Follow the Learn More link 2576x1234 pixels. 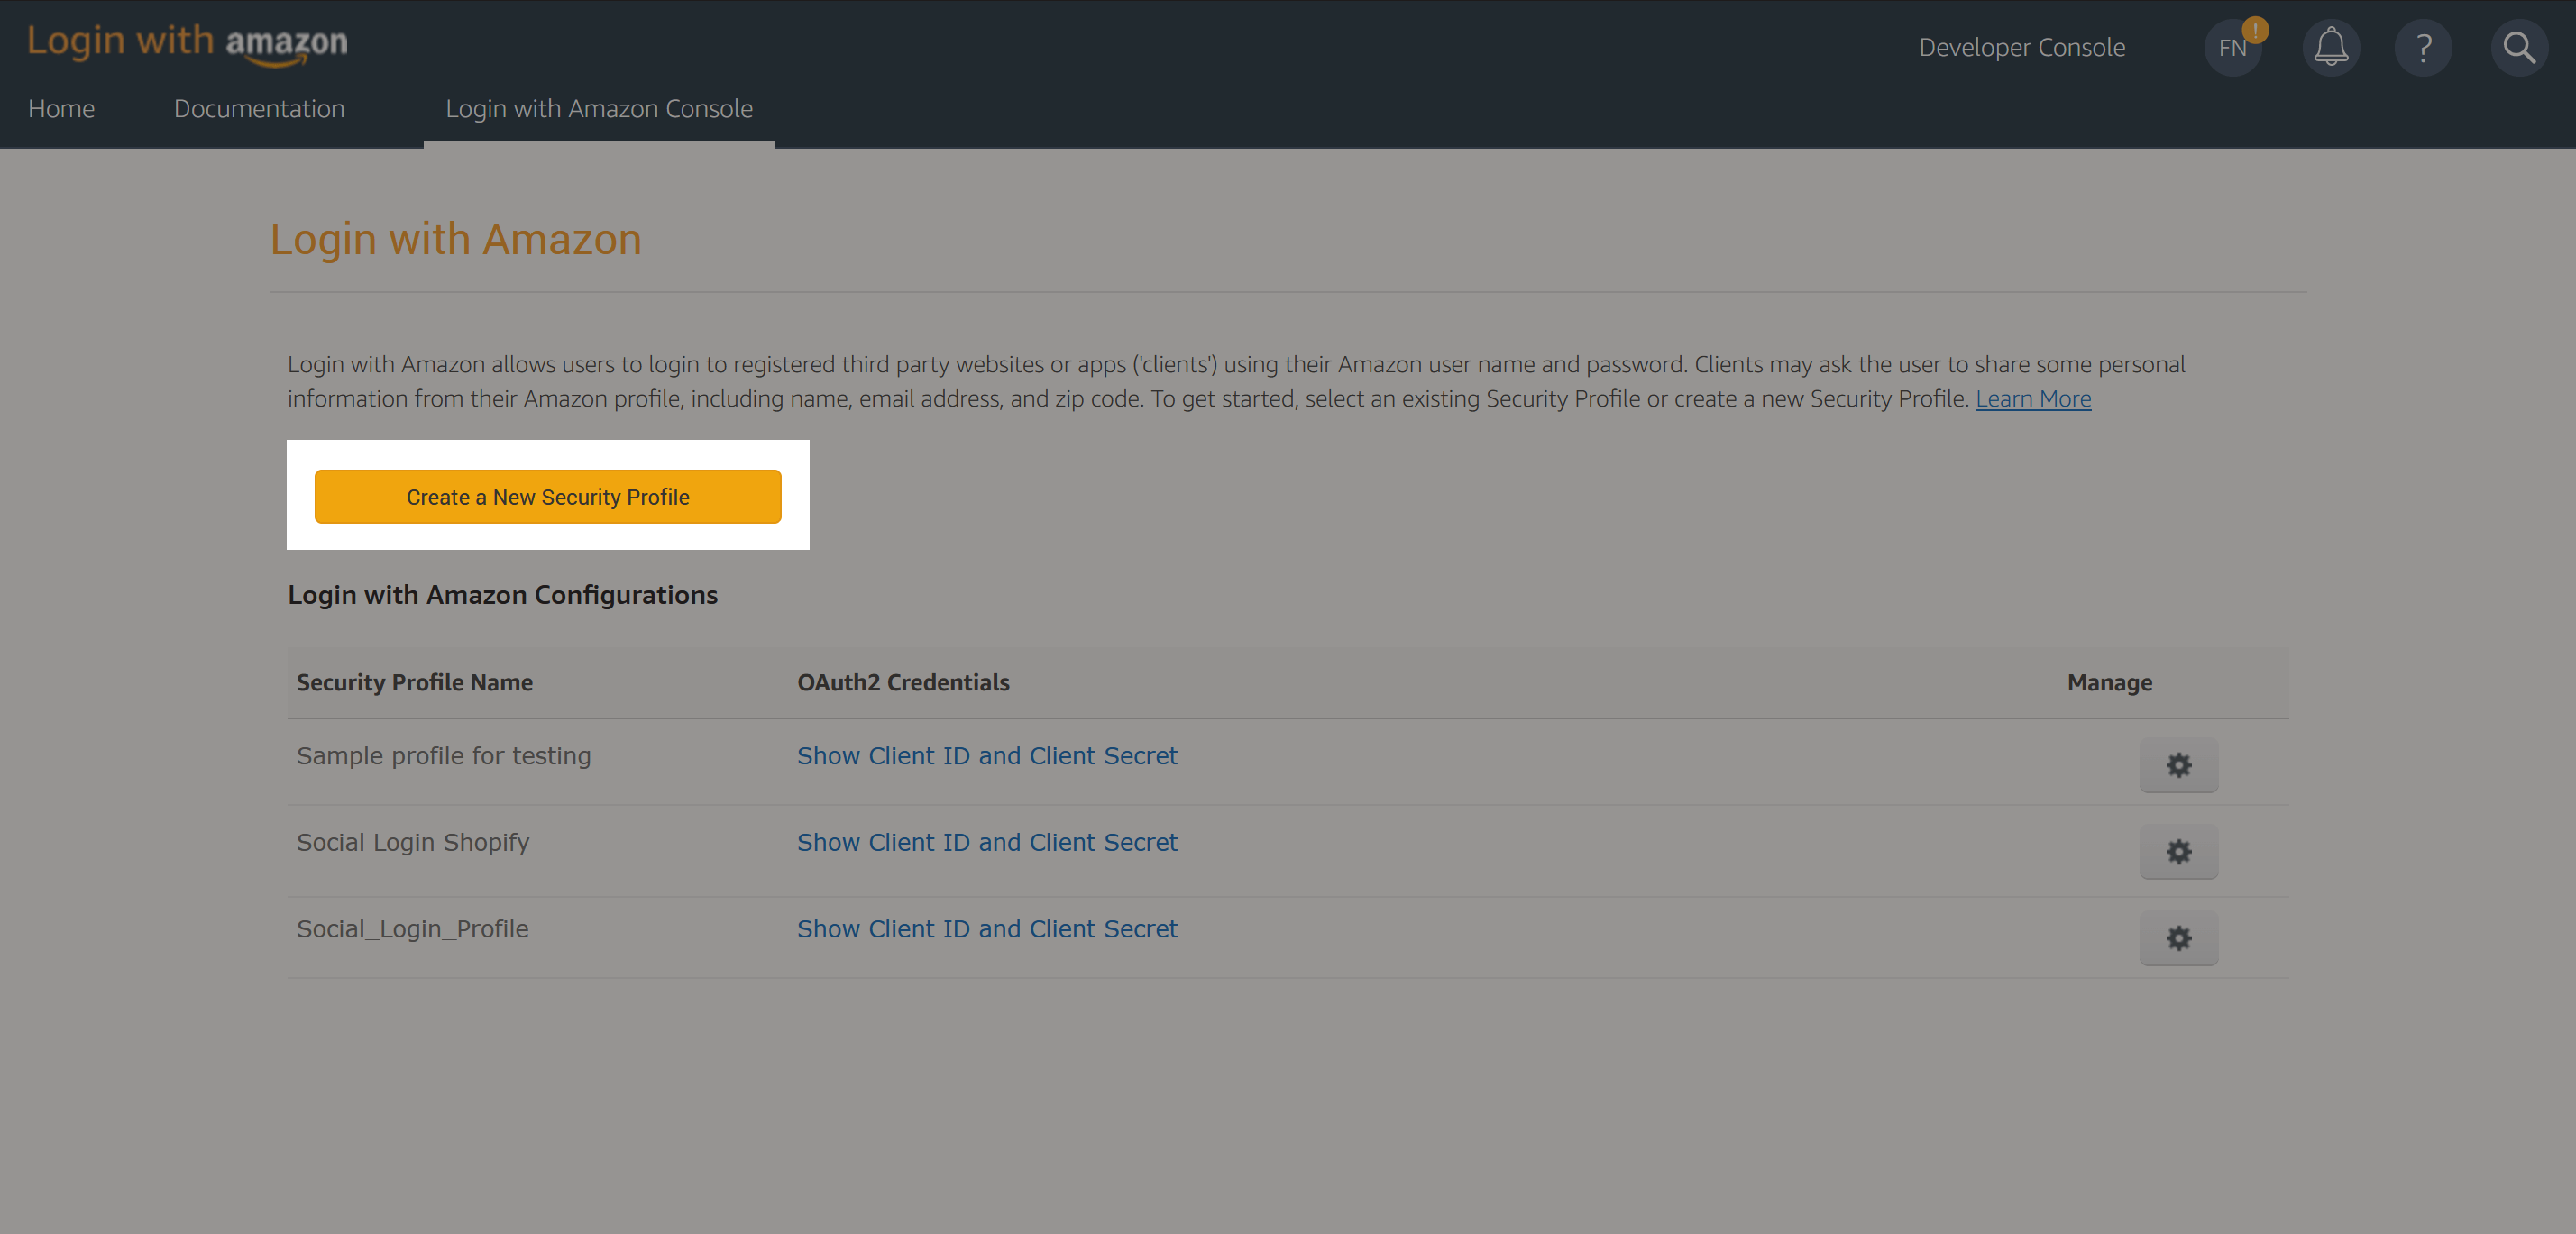(2033, 399)
